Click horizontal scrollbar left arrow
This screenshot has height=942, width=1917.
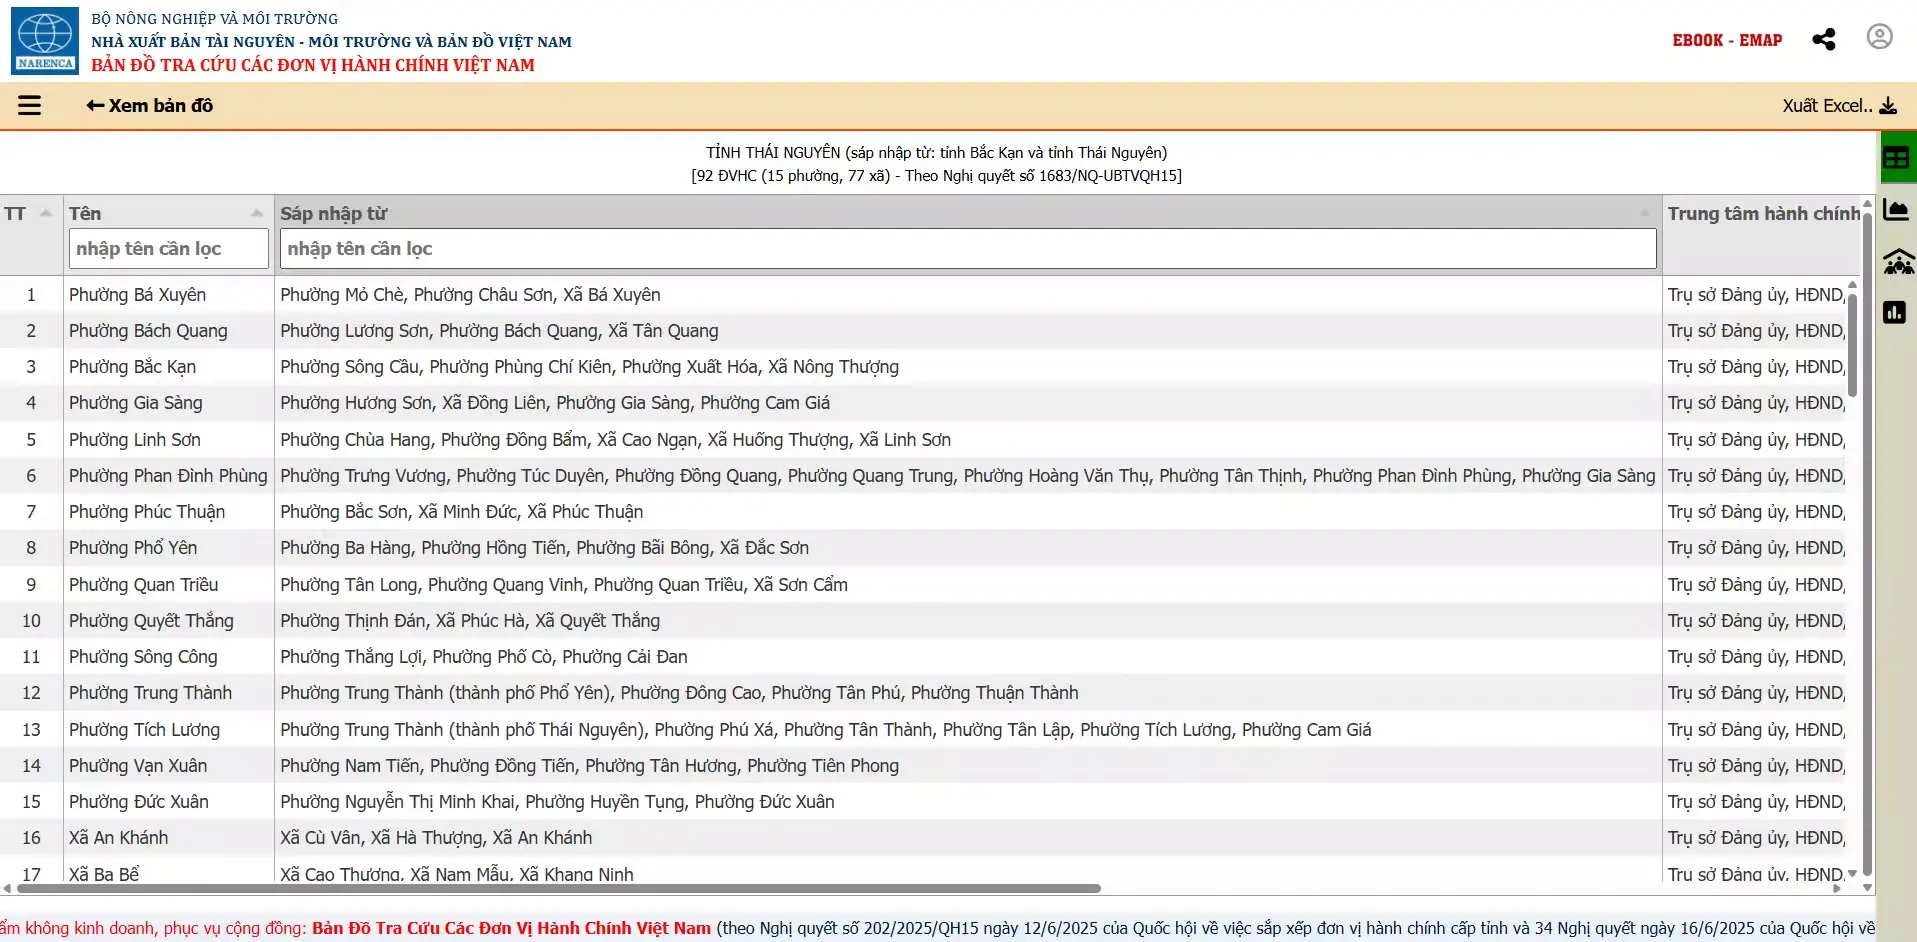(7, 888)
